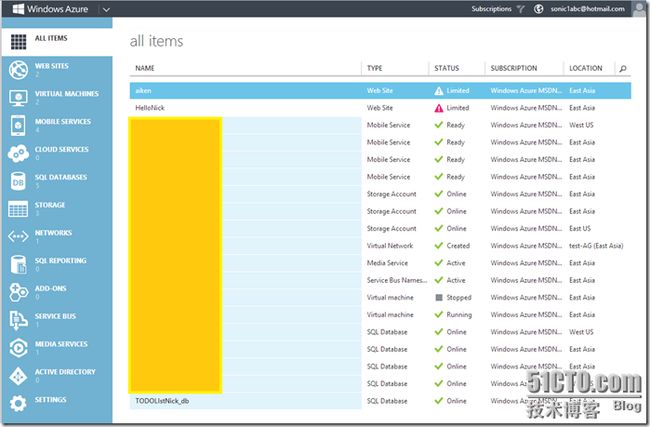The image size is (650, 427).
Task: Select the Service Bus Names... type cell
Action: (x=397, y=280)
